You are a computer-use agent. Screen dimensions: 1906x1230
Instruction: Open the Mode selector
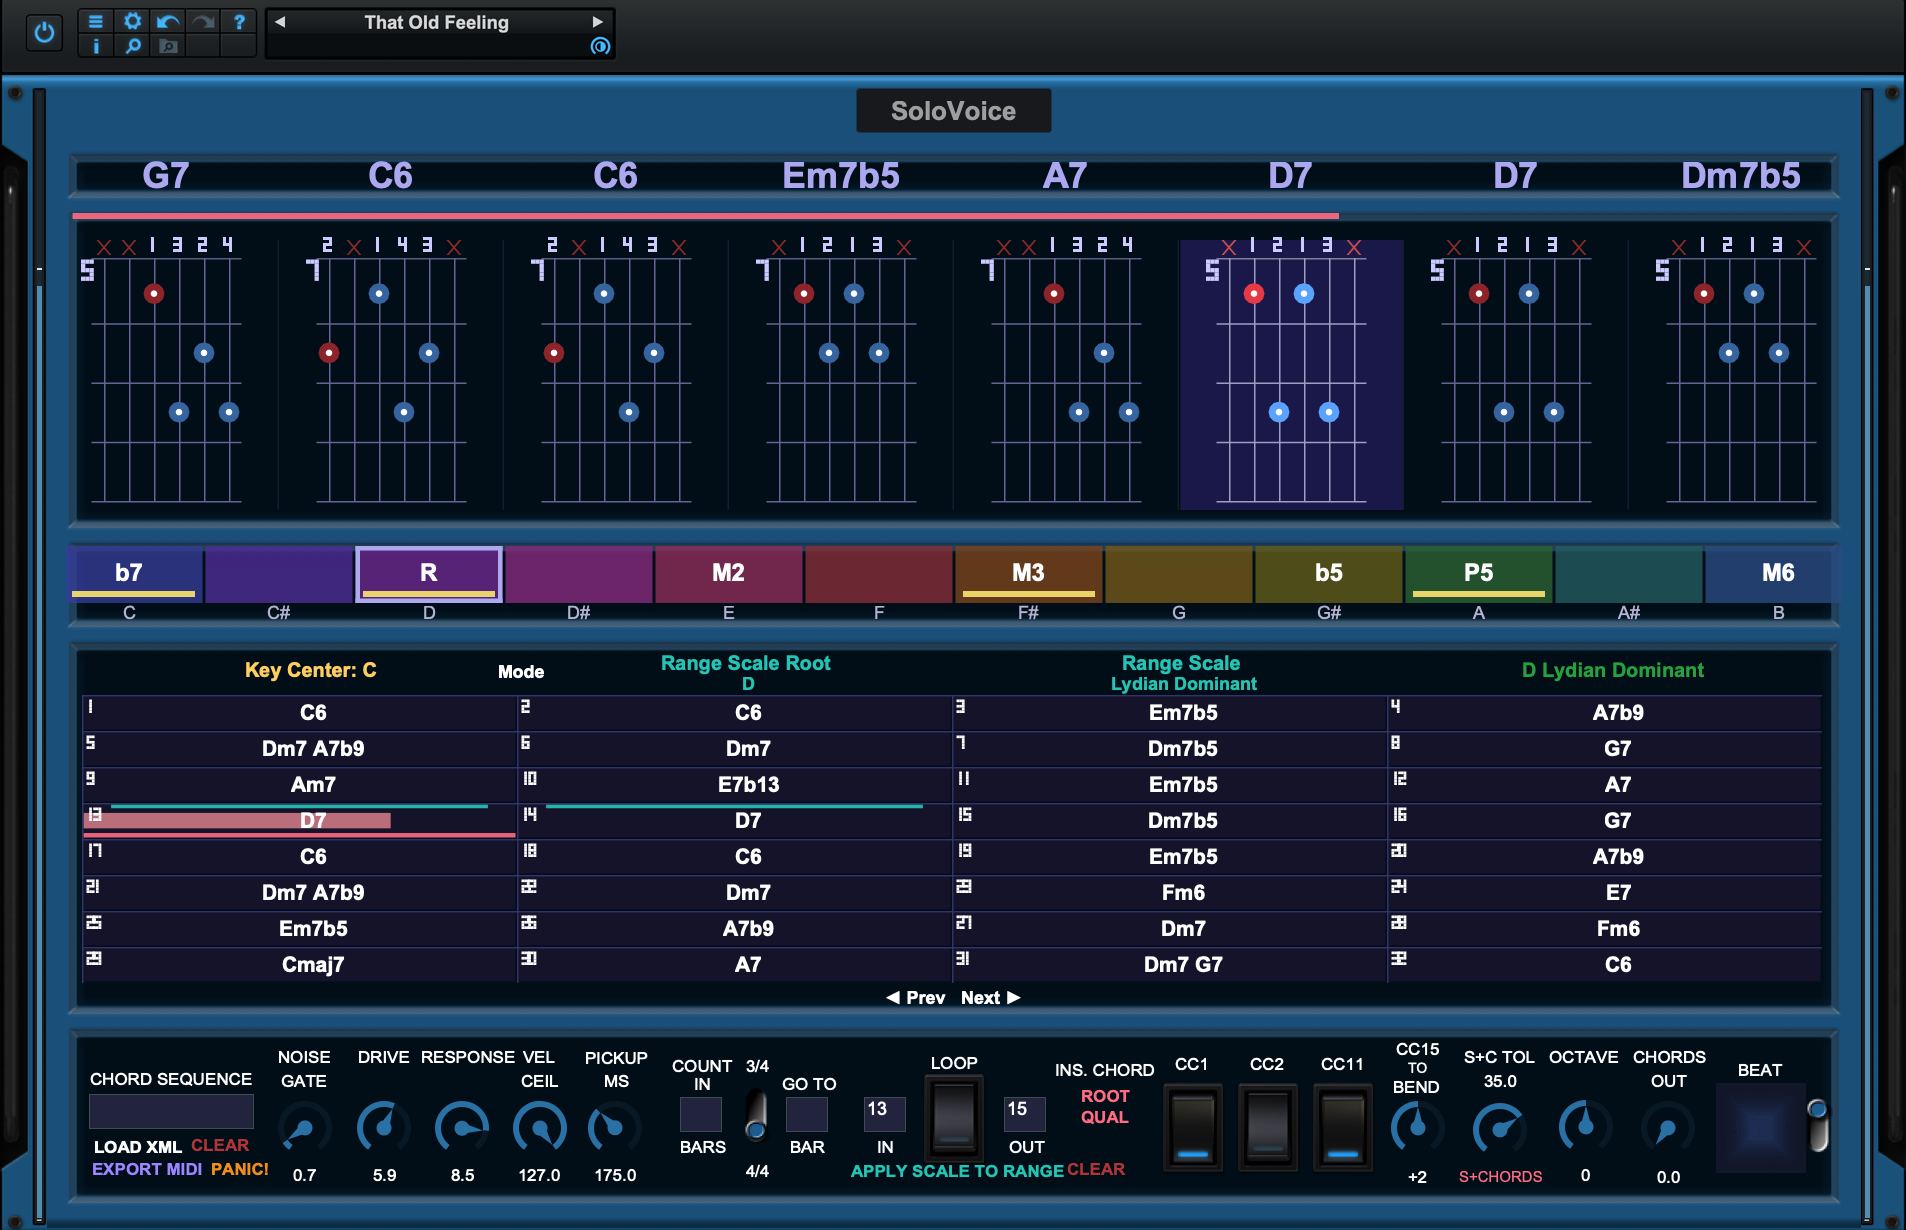coord(521,672)
